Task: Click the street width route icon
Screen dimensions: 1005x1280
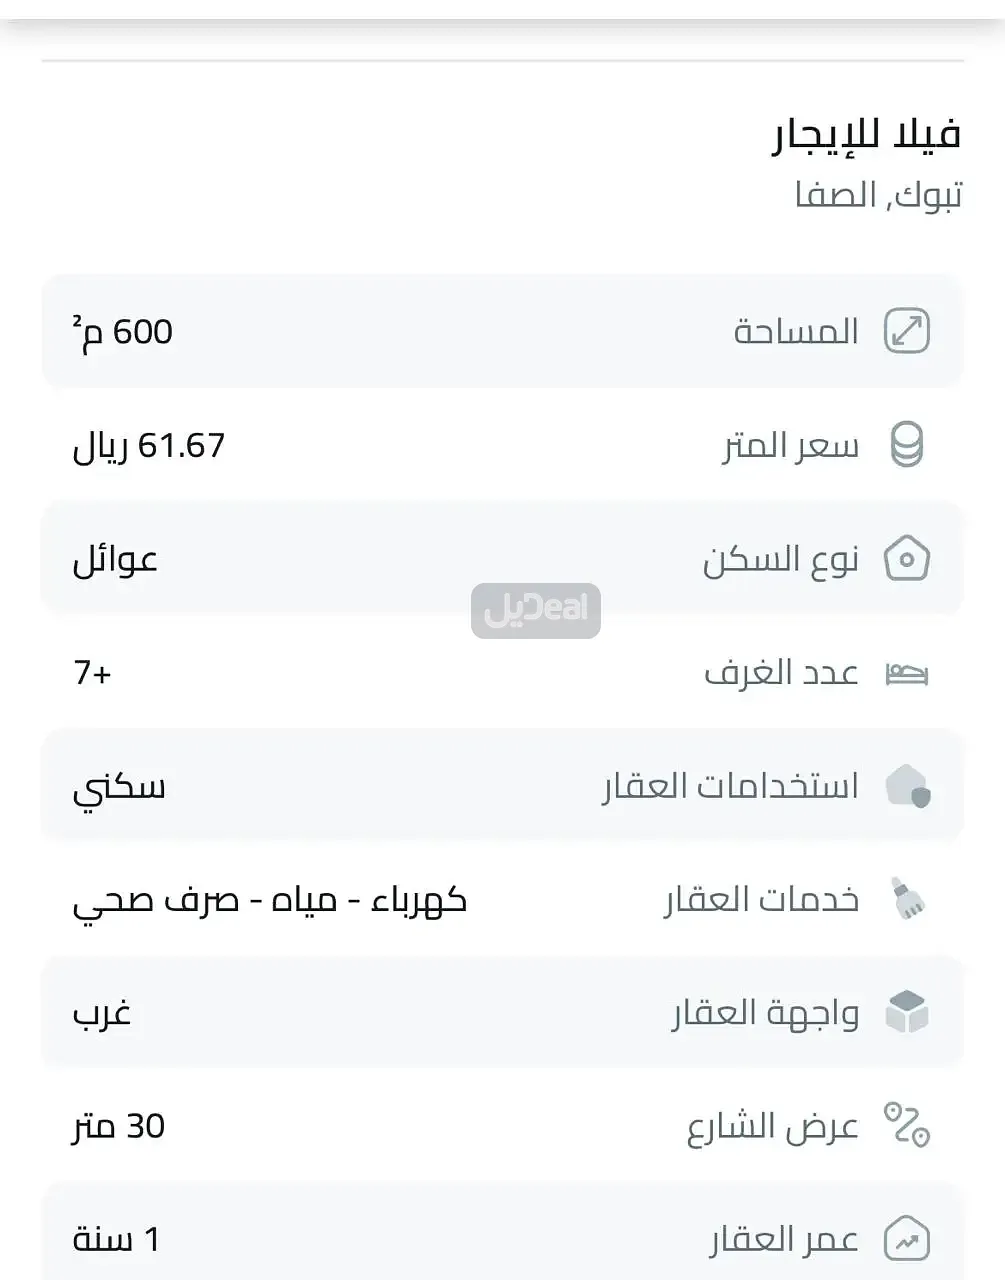Action: (x=906, y=1126)
